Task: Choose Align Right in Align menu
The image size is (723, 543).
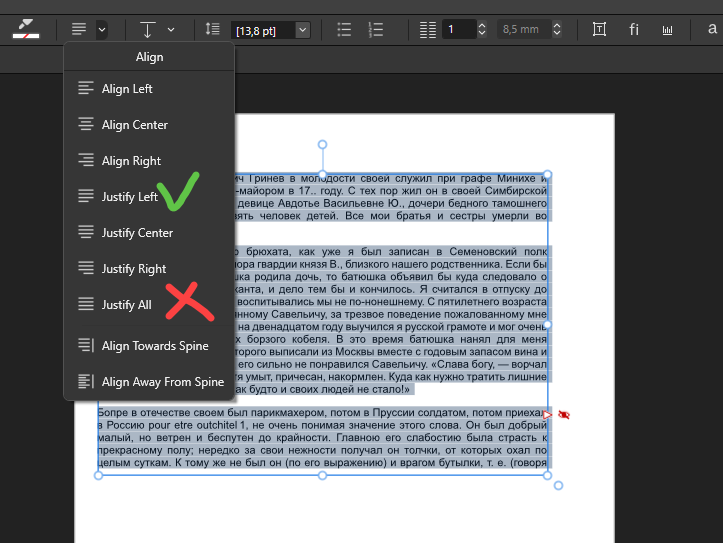Action: [x=149, y=160]
